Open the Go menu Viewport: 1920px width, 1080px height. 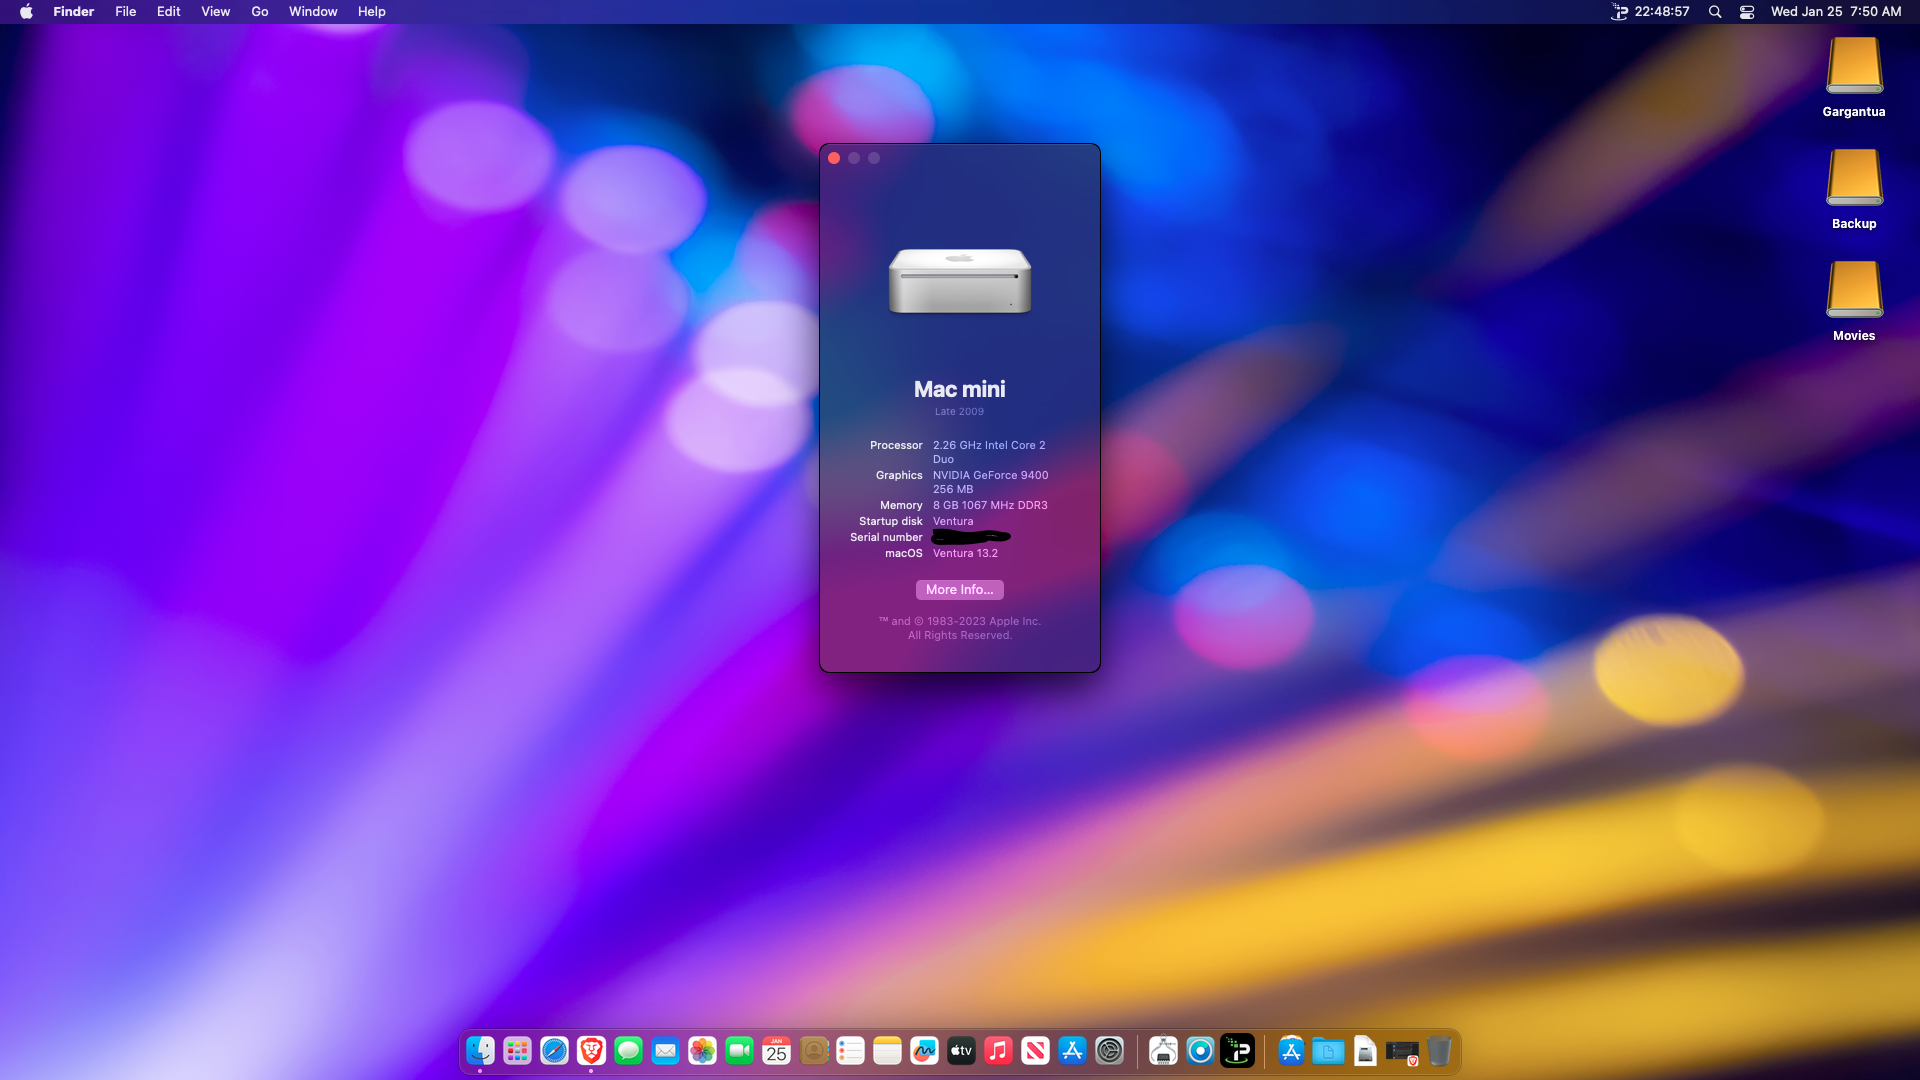pos(260,12)
